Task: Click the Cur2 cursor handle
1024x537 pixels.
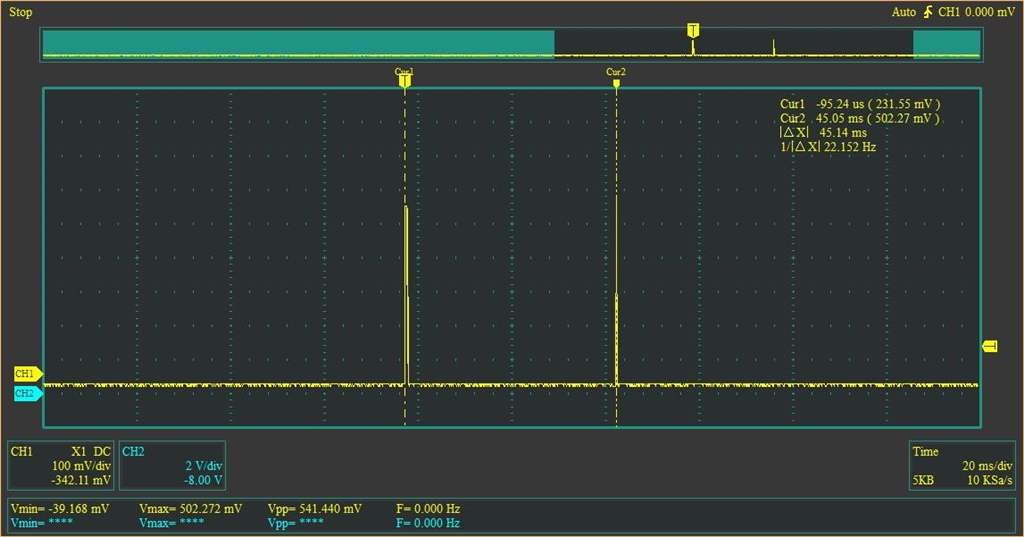Action: pyautogui.click(x=616, y=83)
